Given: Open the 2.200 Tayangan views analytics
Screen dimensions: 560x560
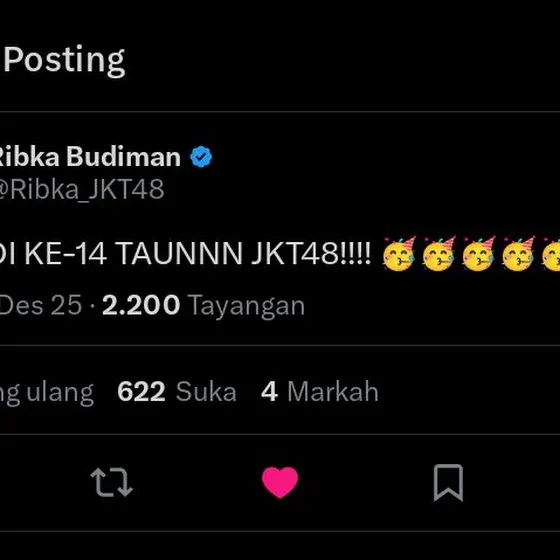Looking at the screenshot, I should [203, 305].
